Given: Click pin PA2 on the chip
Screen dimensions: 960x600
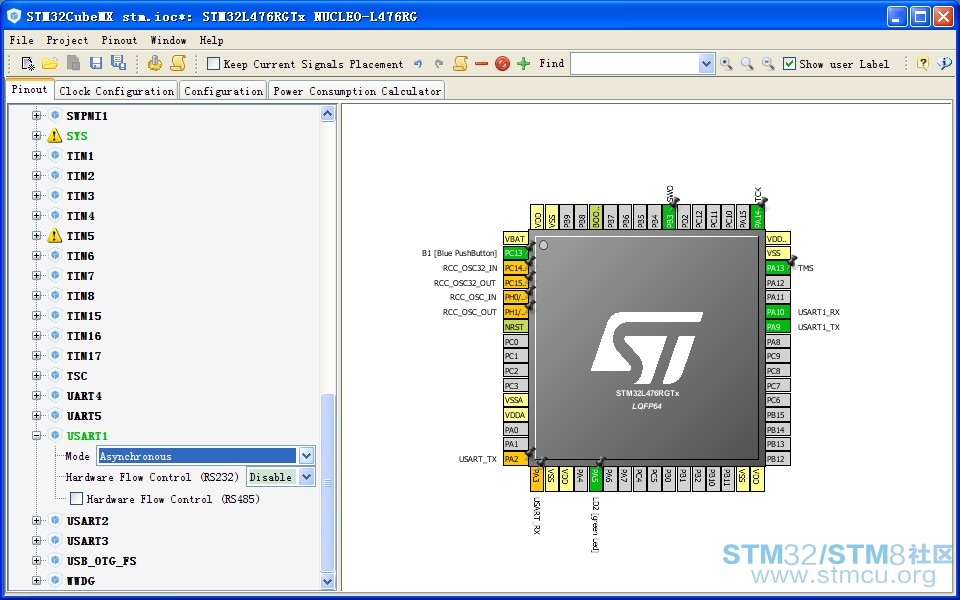Looking at the screenshot, I should pos(515,459).
